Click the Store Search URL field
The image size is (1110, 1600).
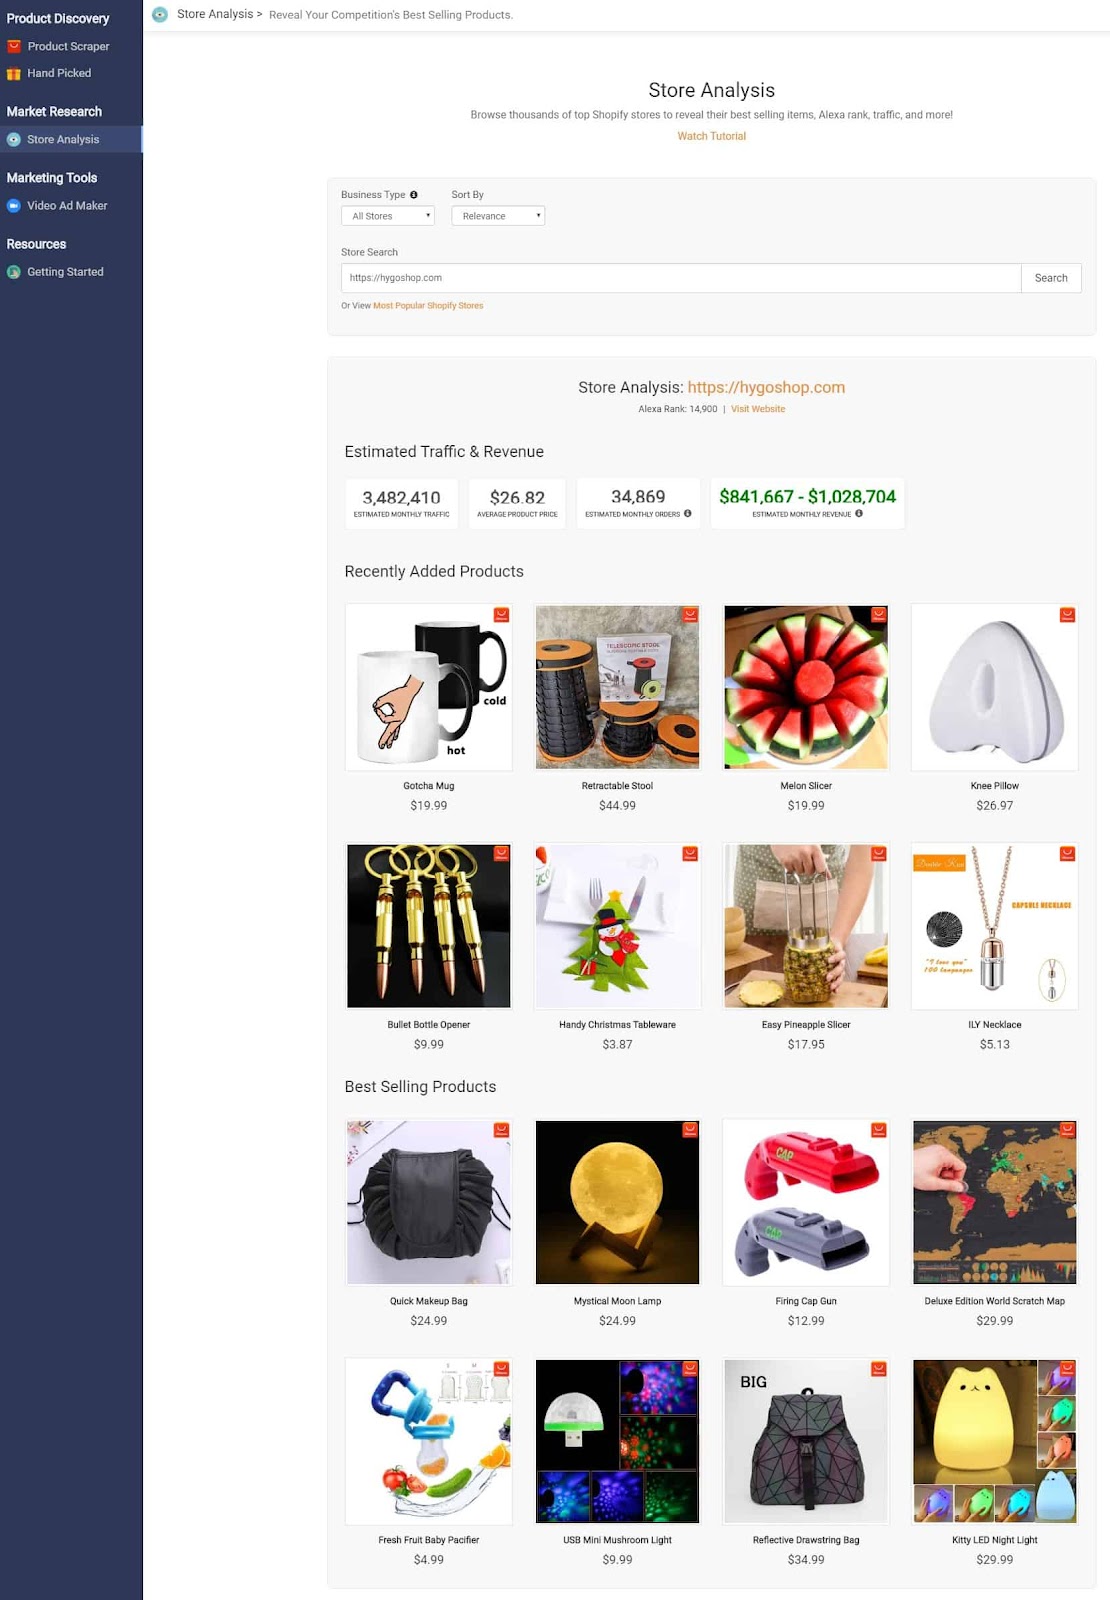(x=681, y=278)
